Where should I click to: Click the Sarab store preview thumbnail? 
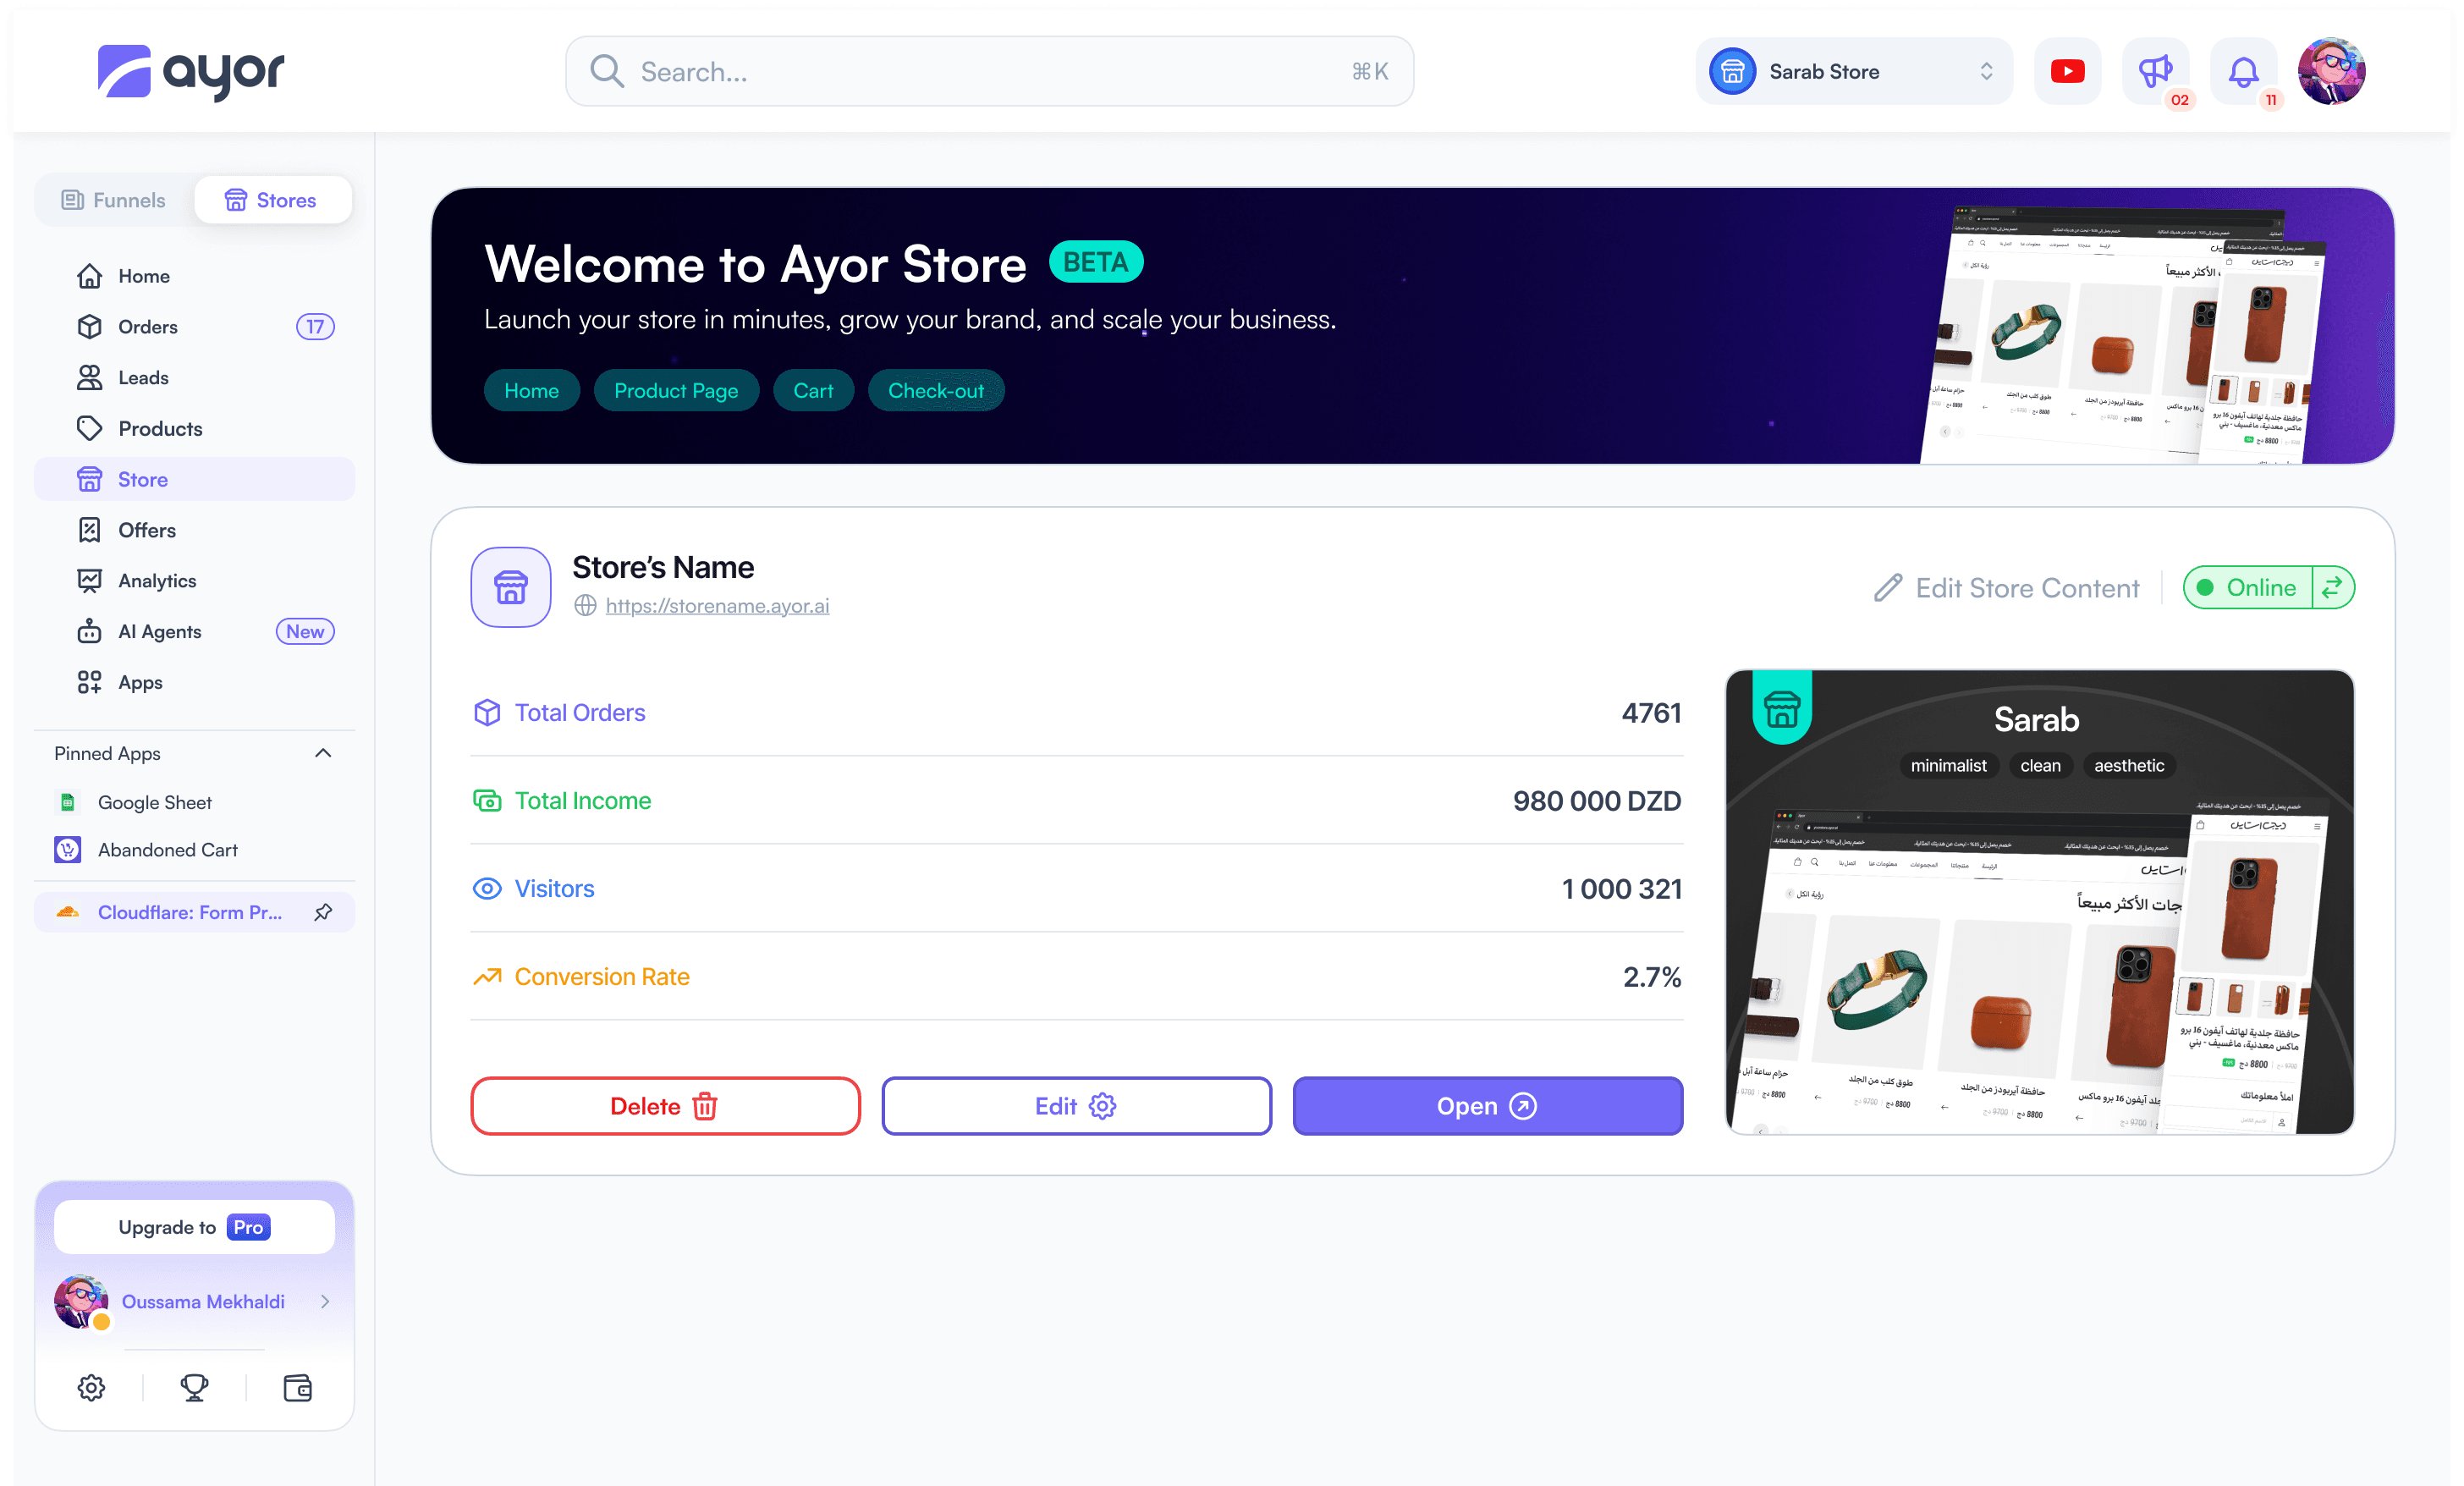(2039, 902)
